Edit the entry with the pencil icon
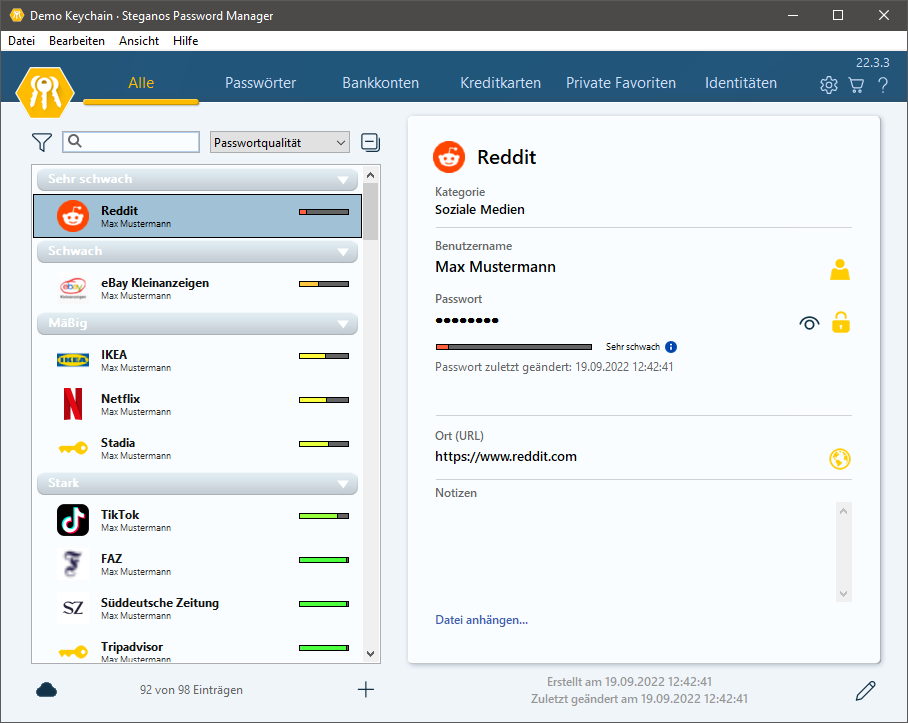 click(x=866, y=691)
